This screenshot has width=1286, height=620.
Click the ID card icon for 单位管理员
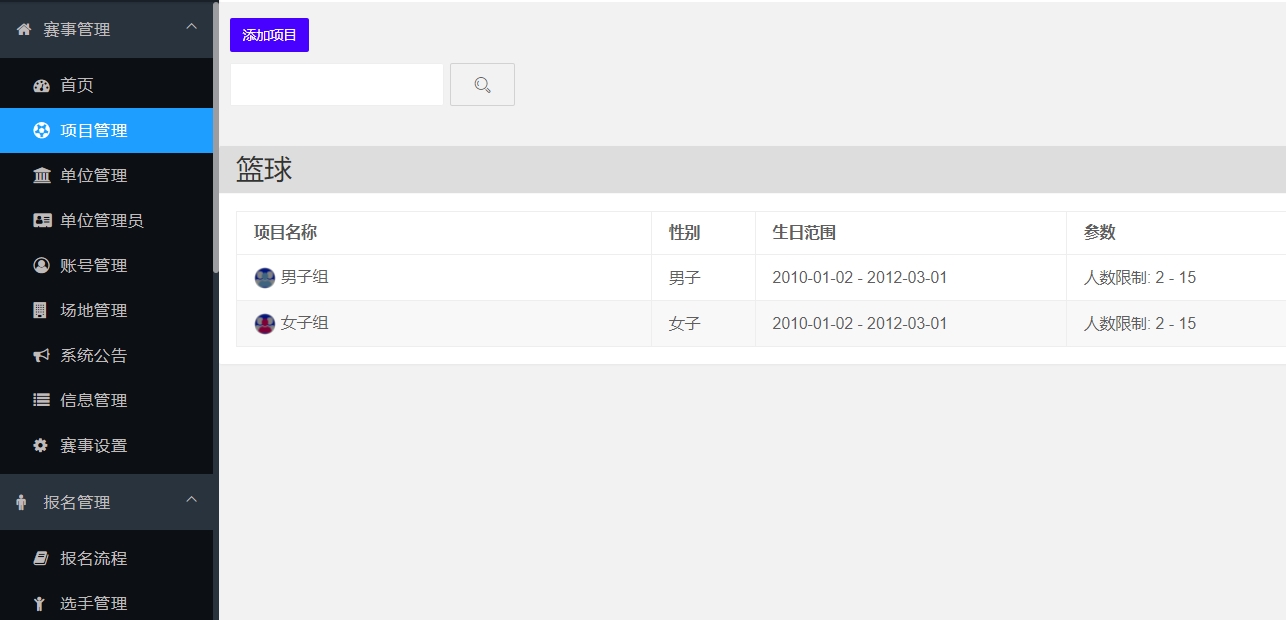pyautogui.click(x=41, y=221)
